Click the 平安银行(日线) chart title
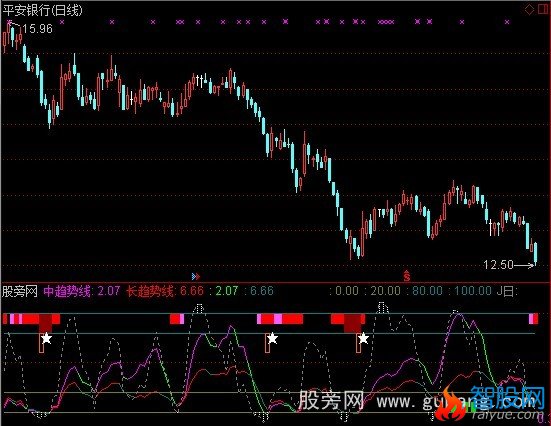Screen dimensions: 551x426 [43, 10]
